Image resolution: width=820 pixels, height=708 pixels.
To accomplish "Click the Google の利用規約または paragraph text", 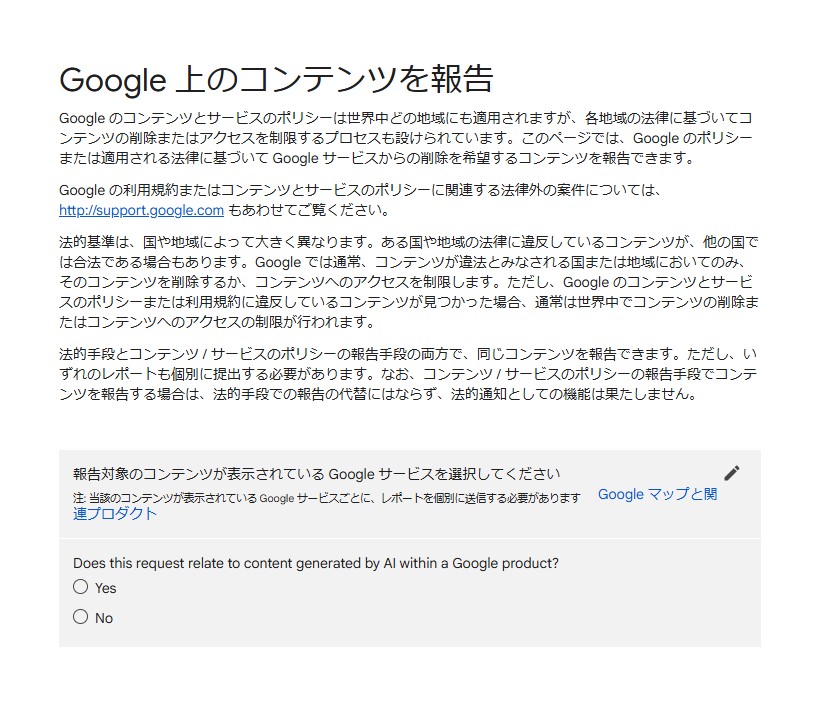I will [361, 190].
